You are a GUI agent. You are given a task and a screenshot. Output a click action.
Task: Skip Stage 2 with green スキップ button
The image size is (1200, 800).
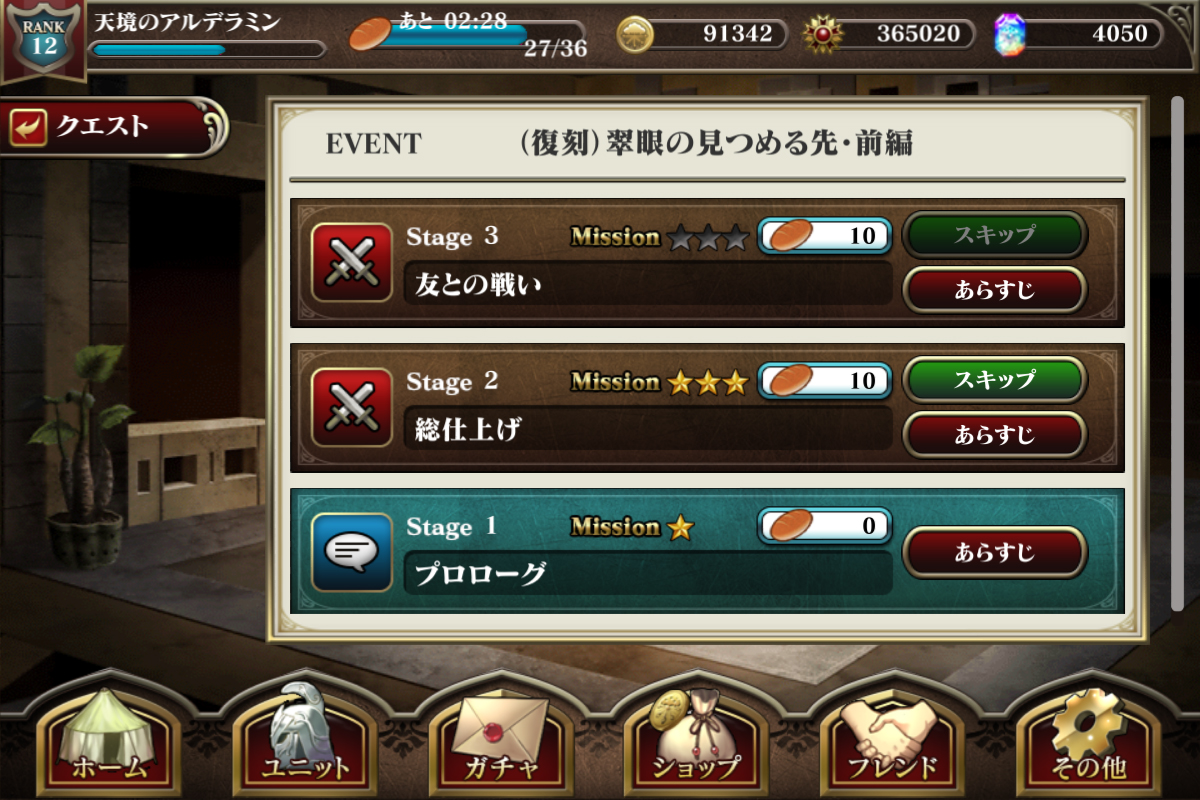994,380
